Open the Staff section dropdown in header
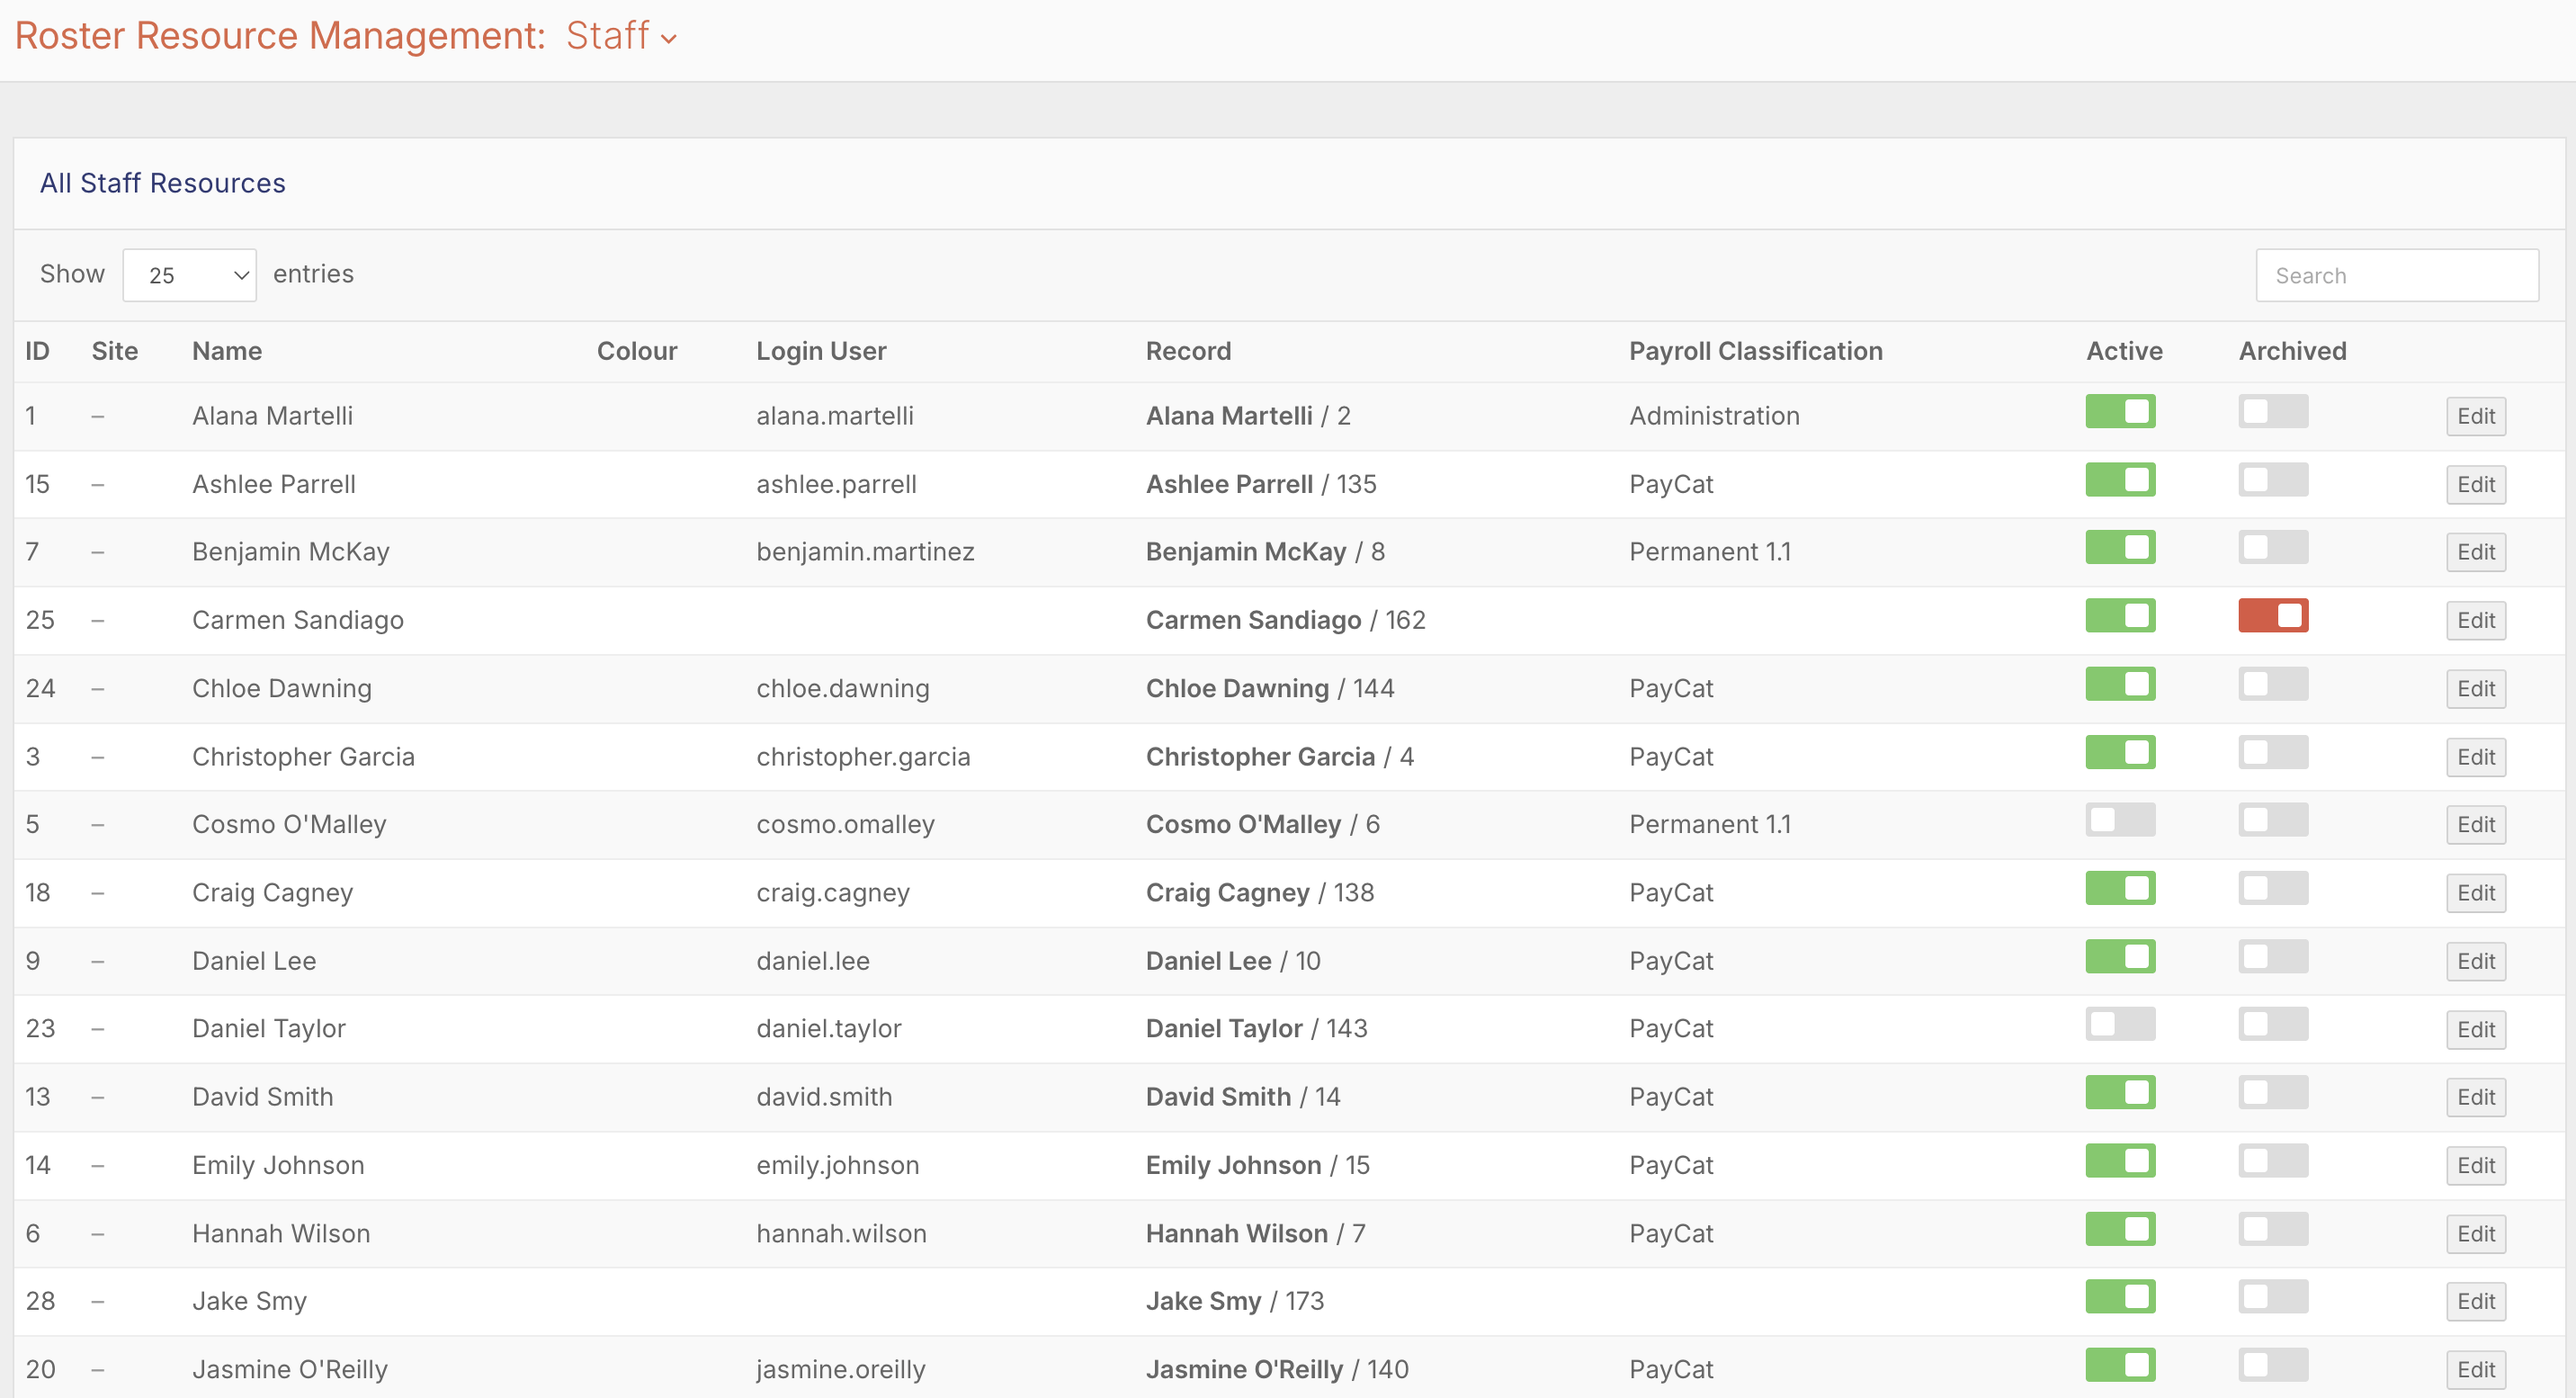 (x=621, y=37)
